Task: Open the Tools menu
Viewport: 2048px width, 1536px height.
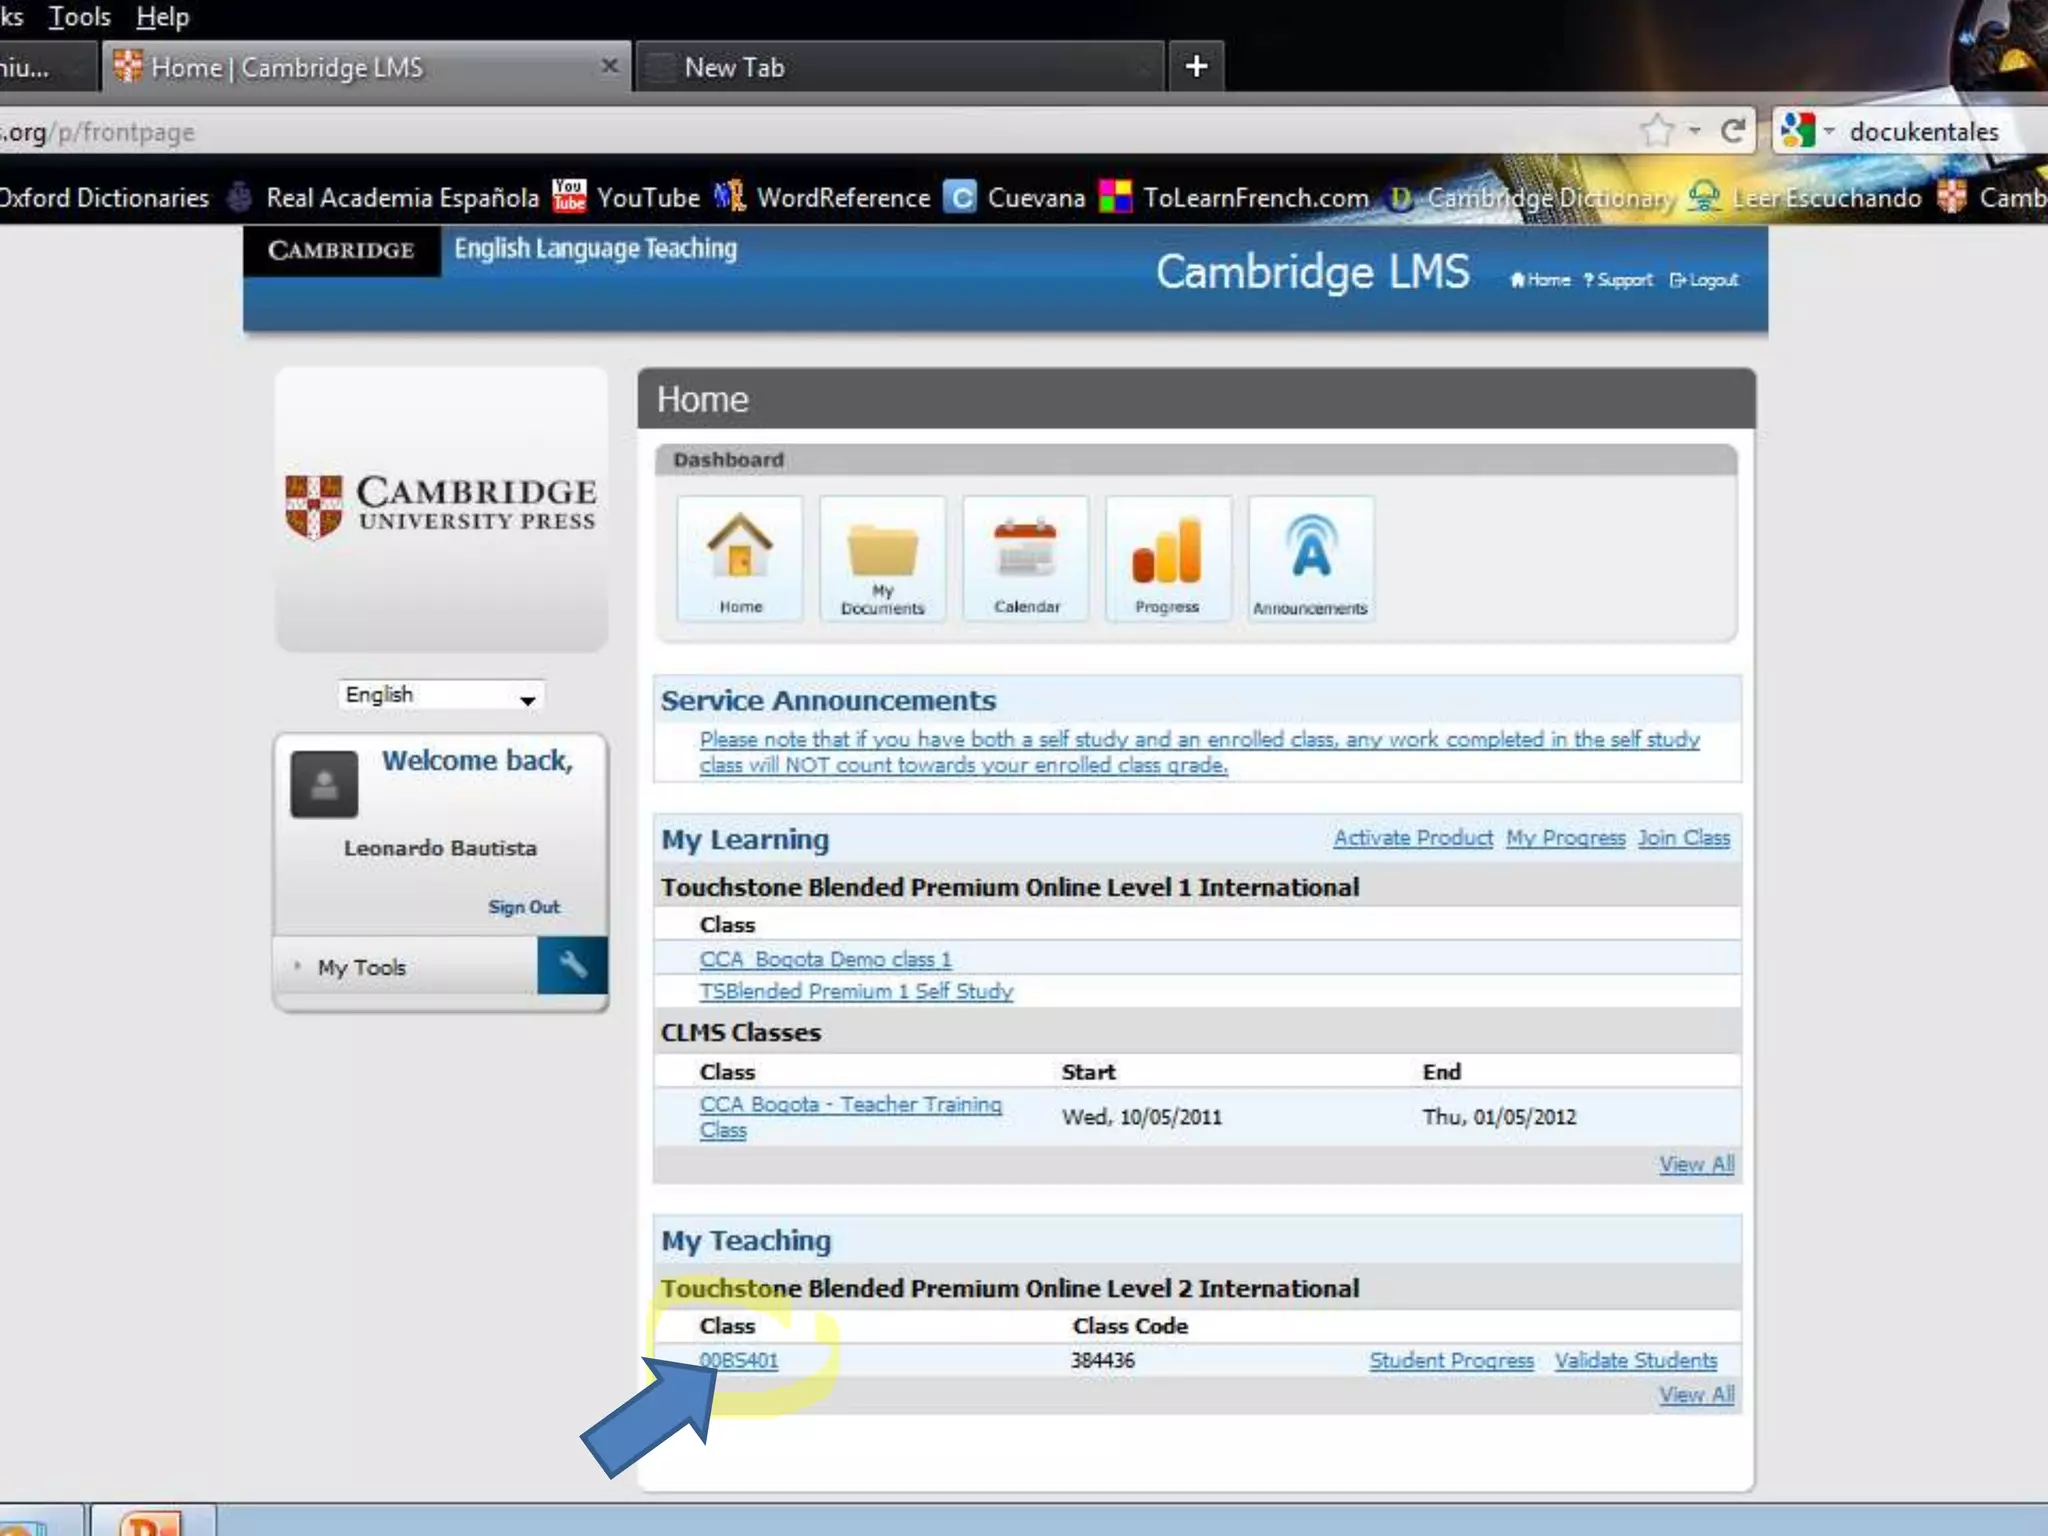Action: coord(79,17)
